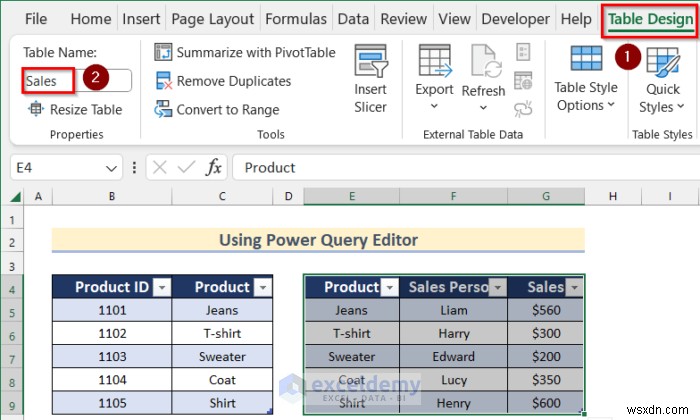Viewport: 700px width, 420px height.
Task: Click the Unlink table icon
Action: pos(523,109)
